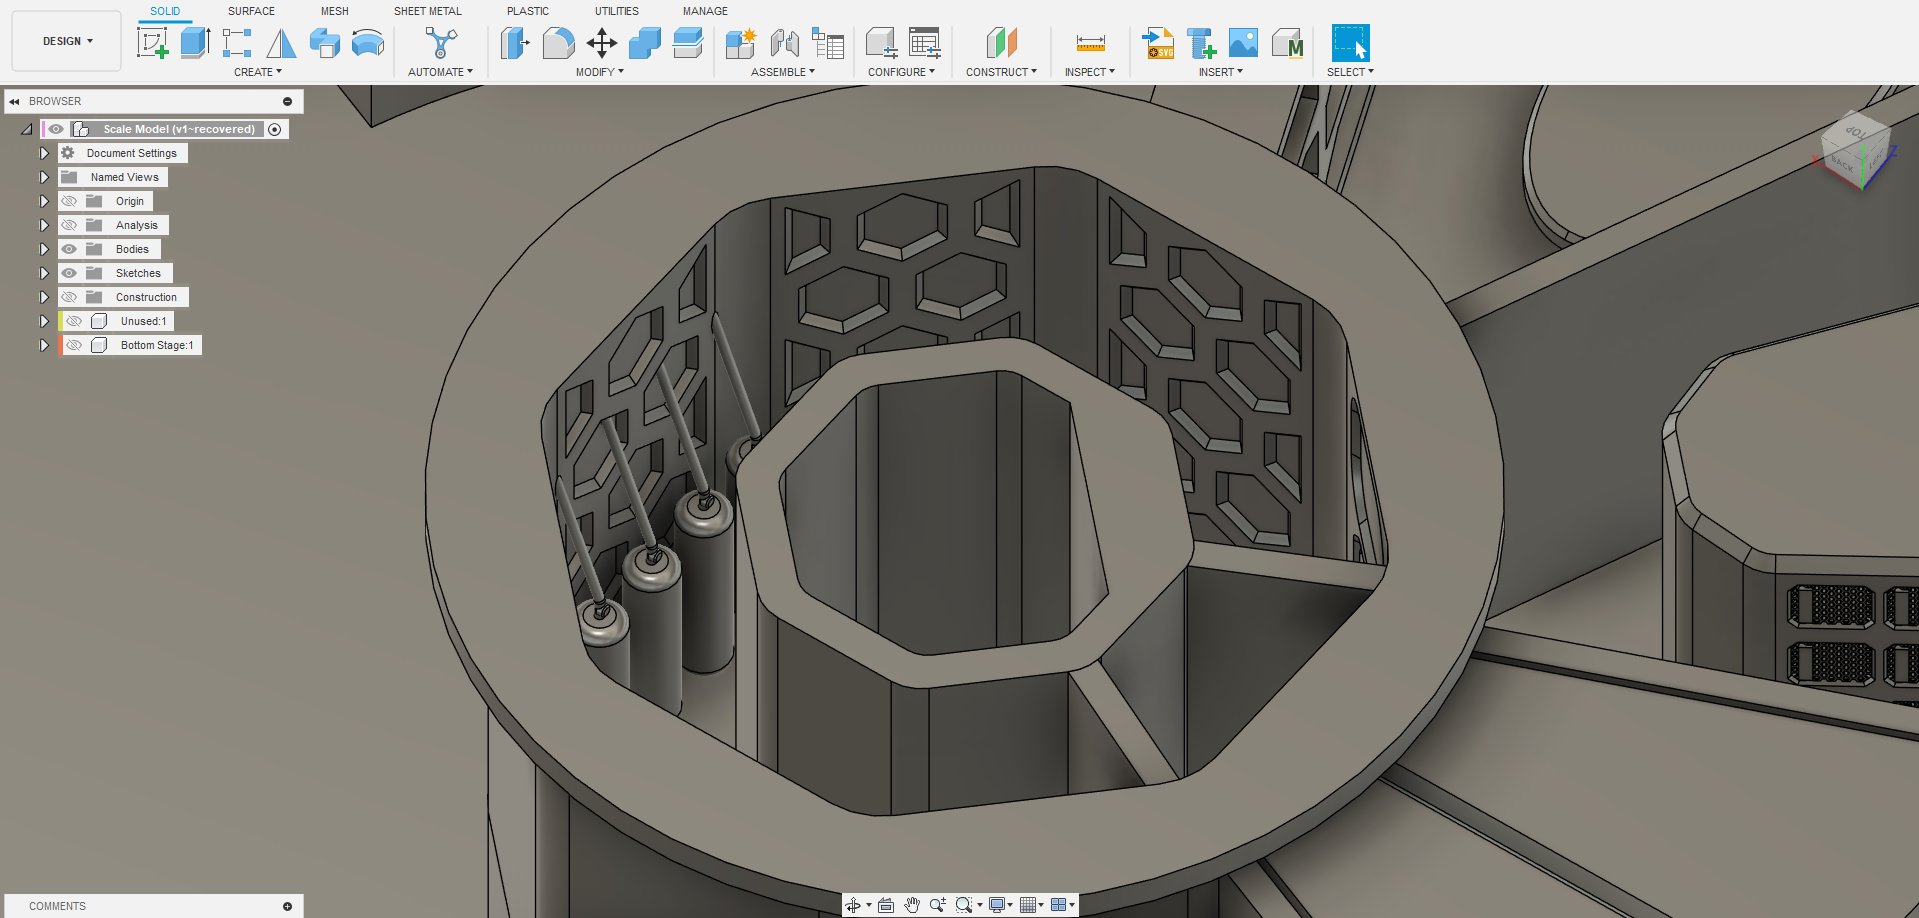Hide the Bodies folder via eye icon
The width and height of the screenshot is (1919, 918).
tap(69, 249)
